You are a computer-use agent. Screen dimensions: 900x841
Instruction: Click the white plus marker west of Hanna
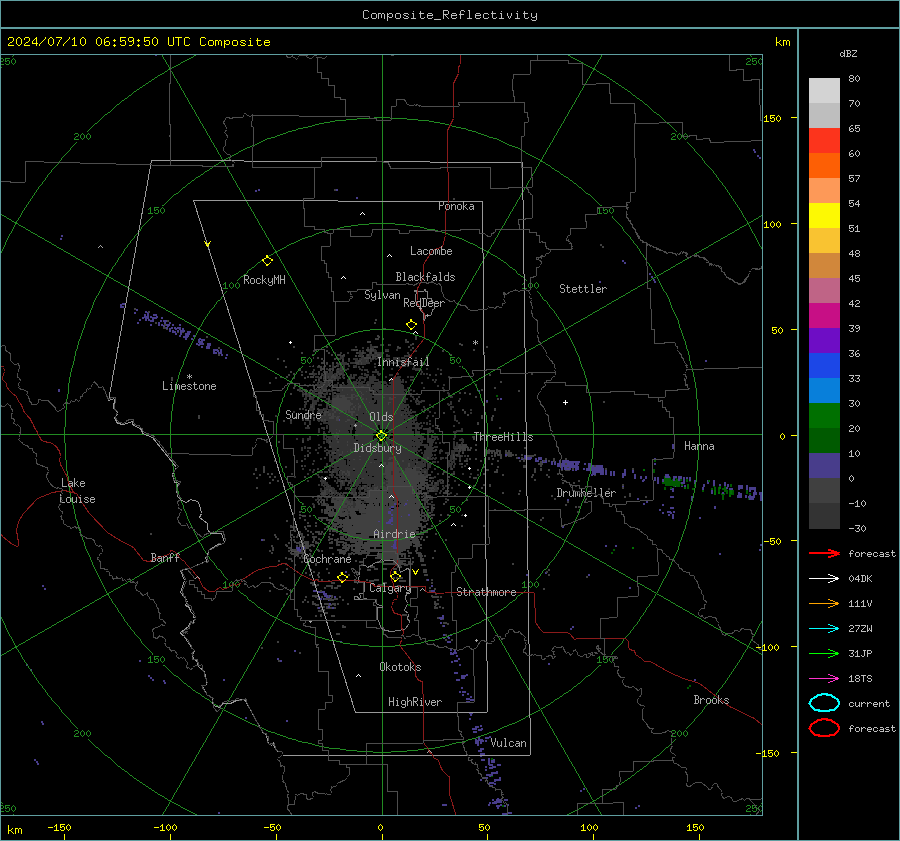pyautogui.click(x=565, y=402)
